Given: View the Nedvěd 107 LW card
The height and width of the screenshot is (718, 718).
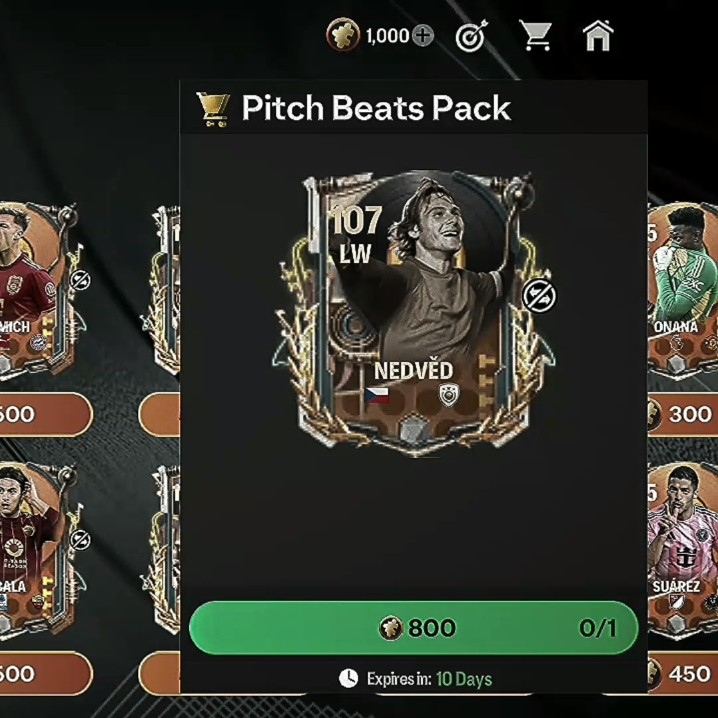Looking at the screenshot, I should (x=414, y=314).
